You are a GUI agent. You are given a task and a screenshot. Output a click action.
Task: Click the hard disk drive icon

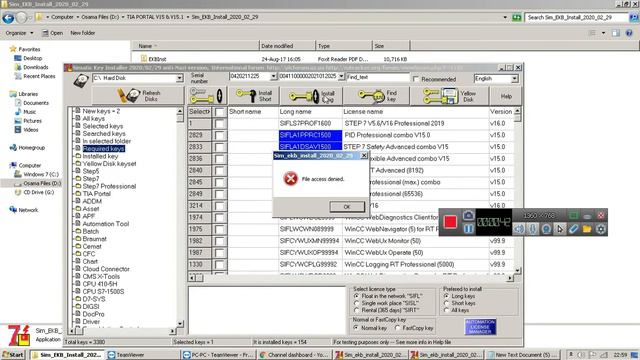pos(81,80)
